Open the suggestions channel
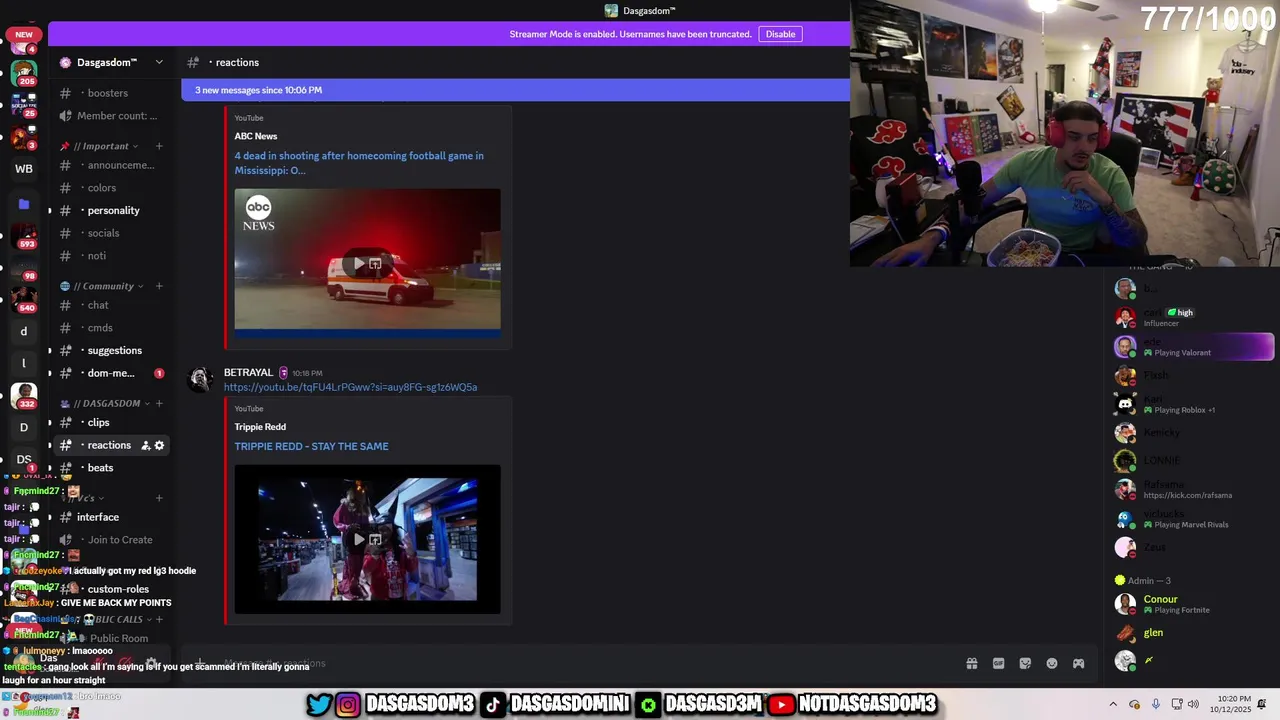Screen dimensions: 1280x720 pyautogui.click(x=111, y=350)
